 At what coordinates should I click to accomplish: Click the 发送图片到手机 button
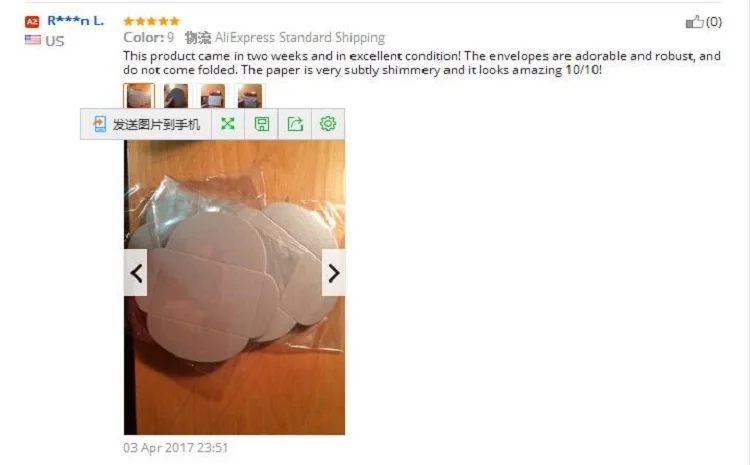[146, 124]
